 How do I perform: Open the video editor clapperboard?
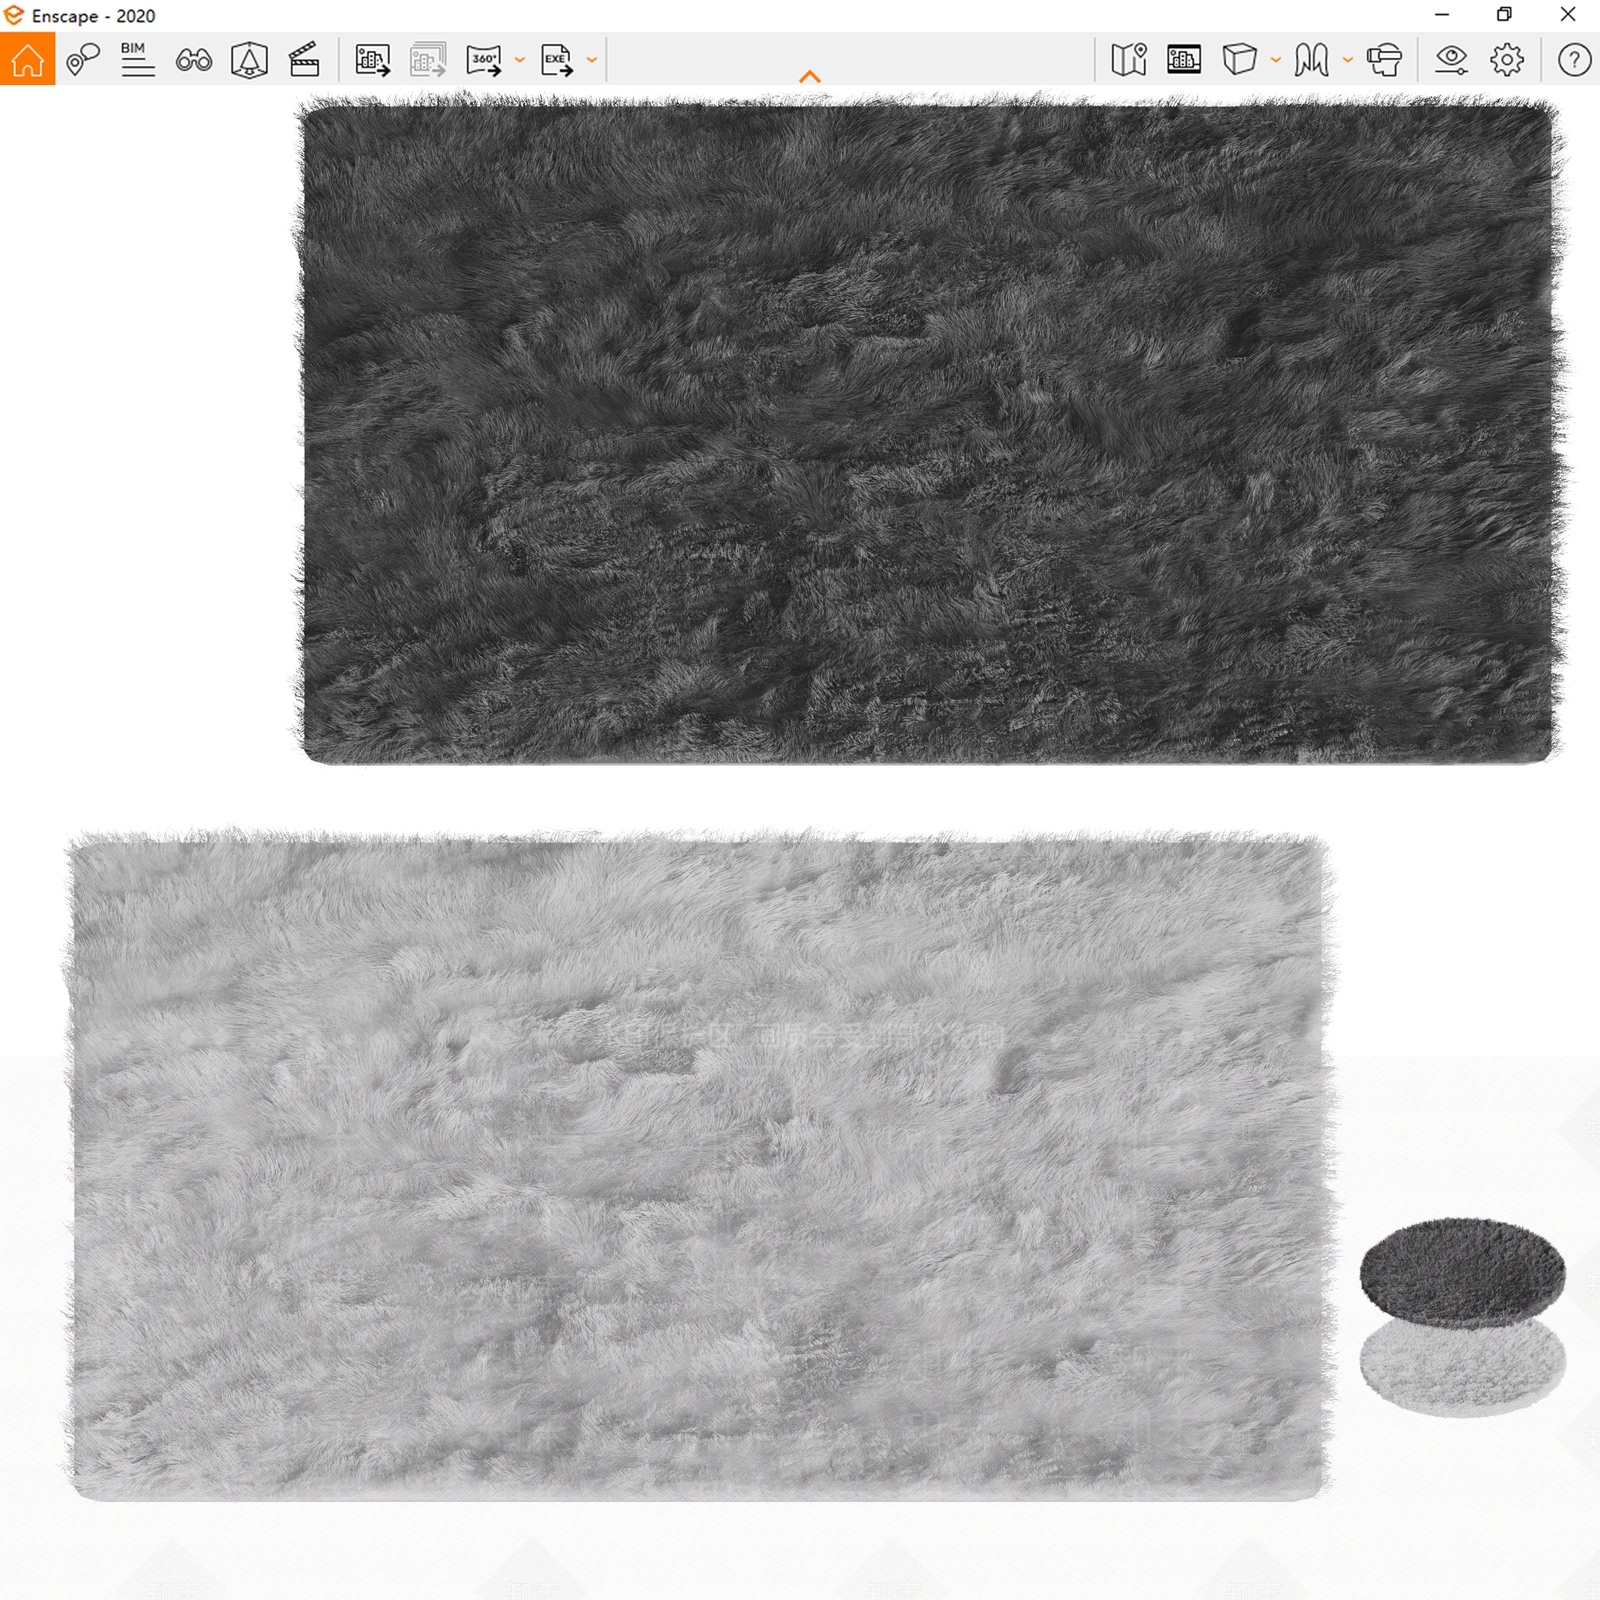pos(304,60)
